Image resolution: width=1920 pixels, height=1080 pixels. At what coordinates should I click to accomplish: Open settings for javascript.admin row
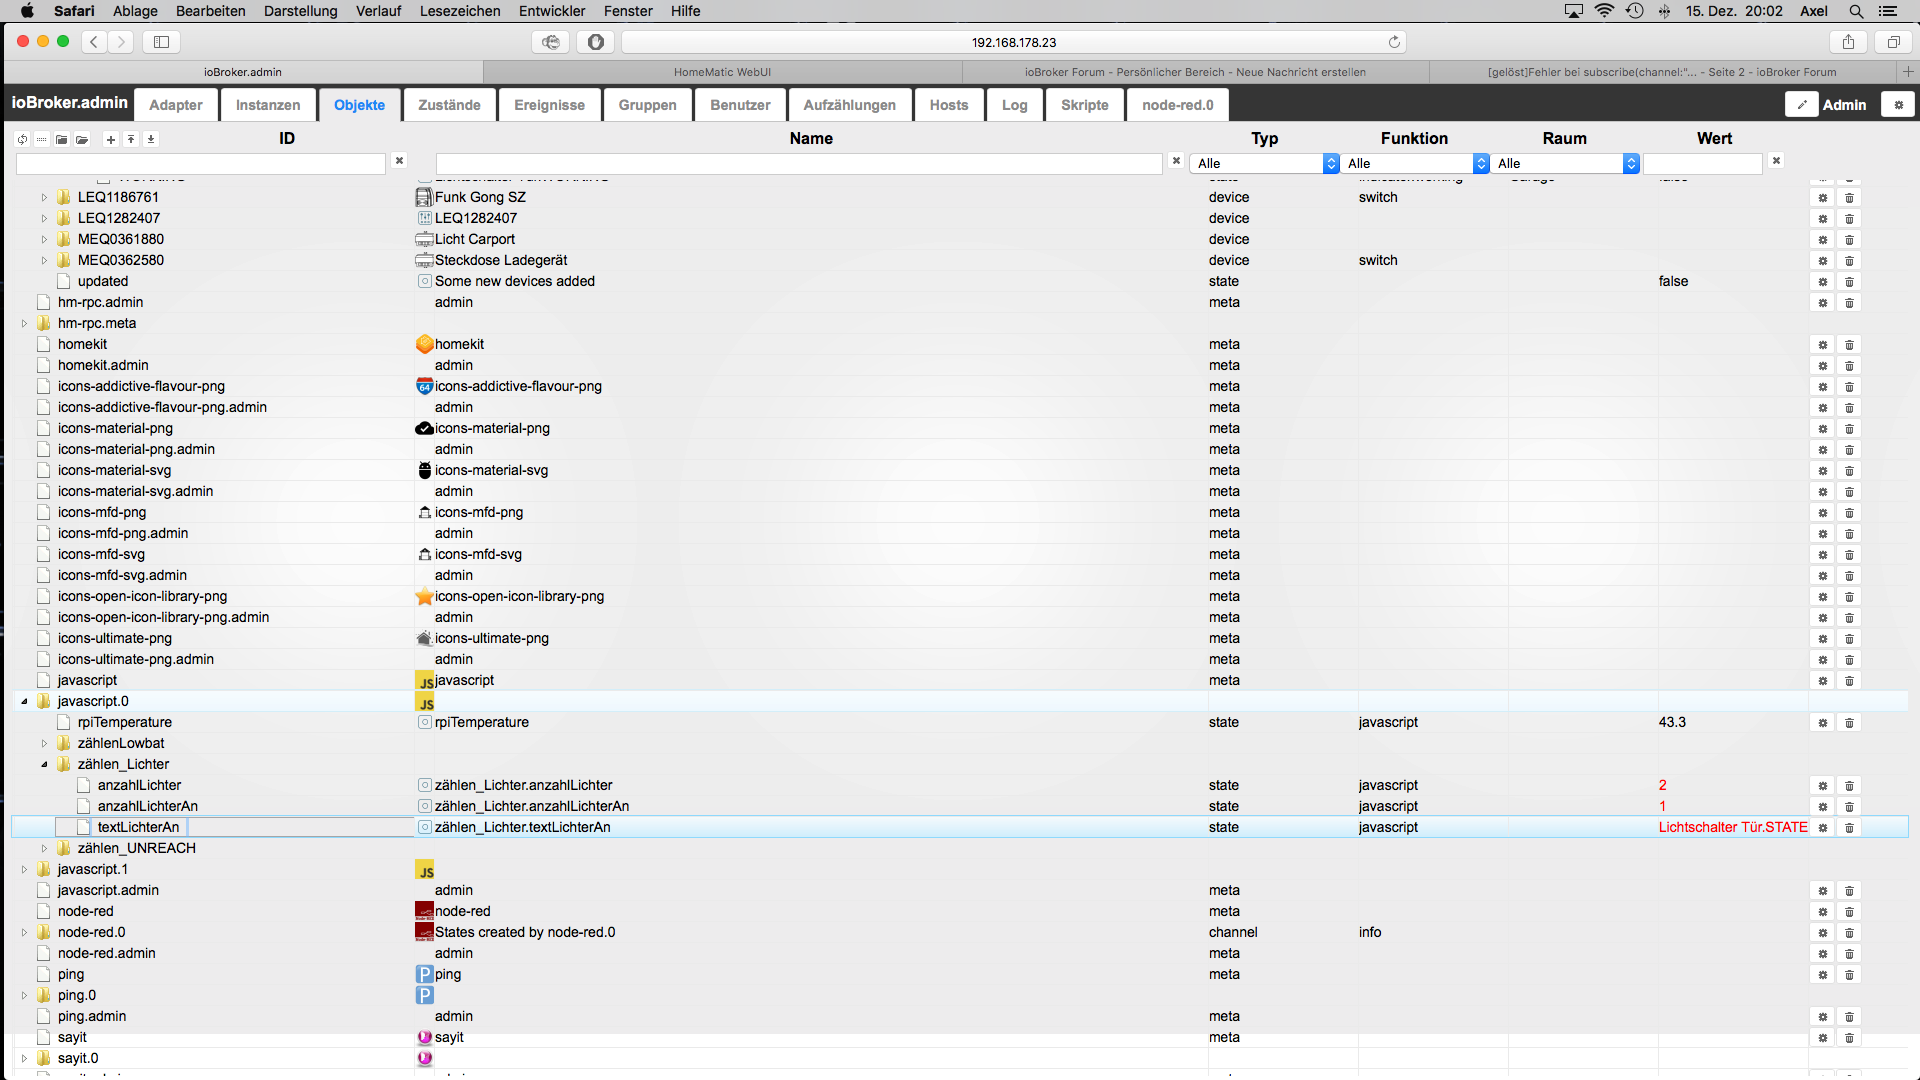click(x=1822, y=891)
